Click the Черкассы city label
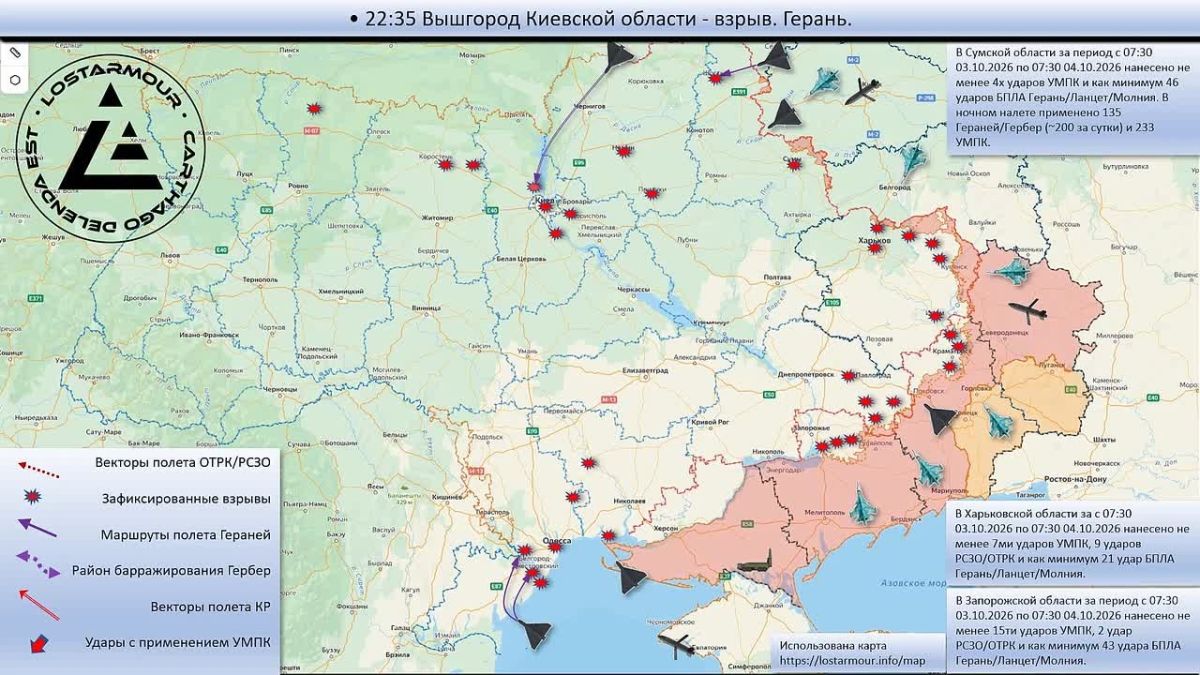This screenshot has height=675, width=1200. (634, 289)
